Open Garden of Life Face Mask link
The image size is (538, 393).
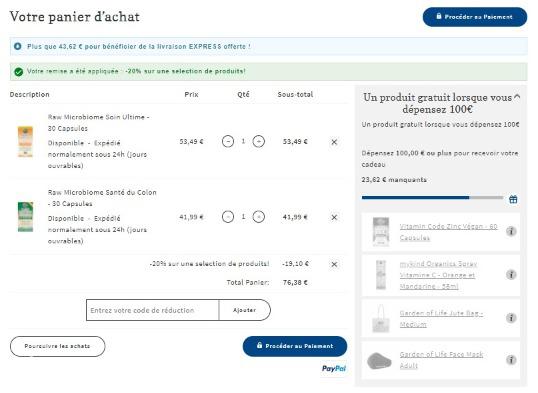tap(441, 360)
